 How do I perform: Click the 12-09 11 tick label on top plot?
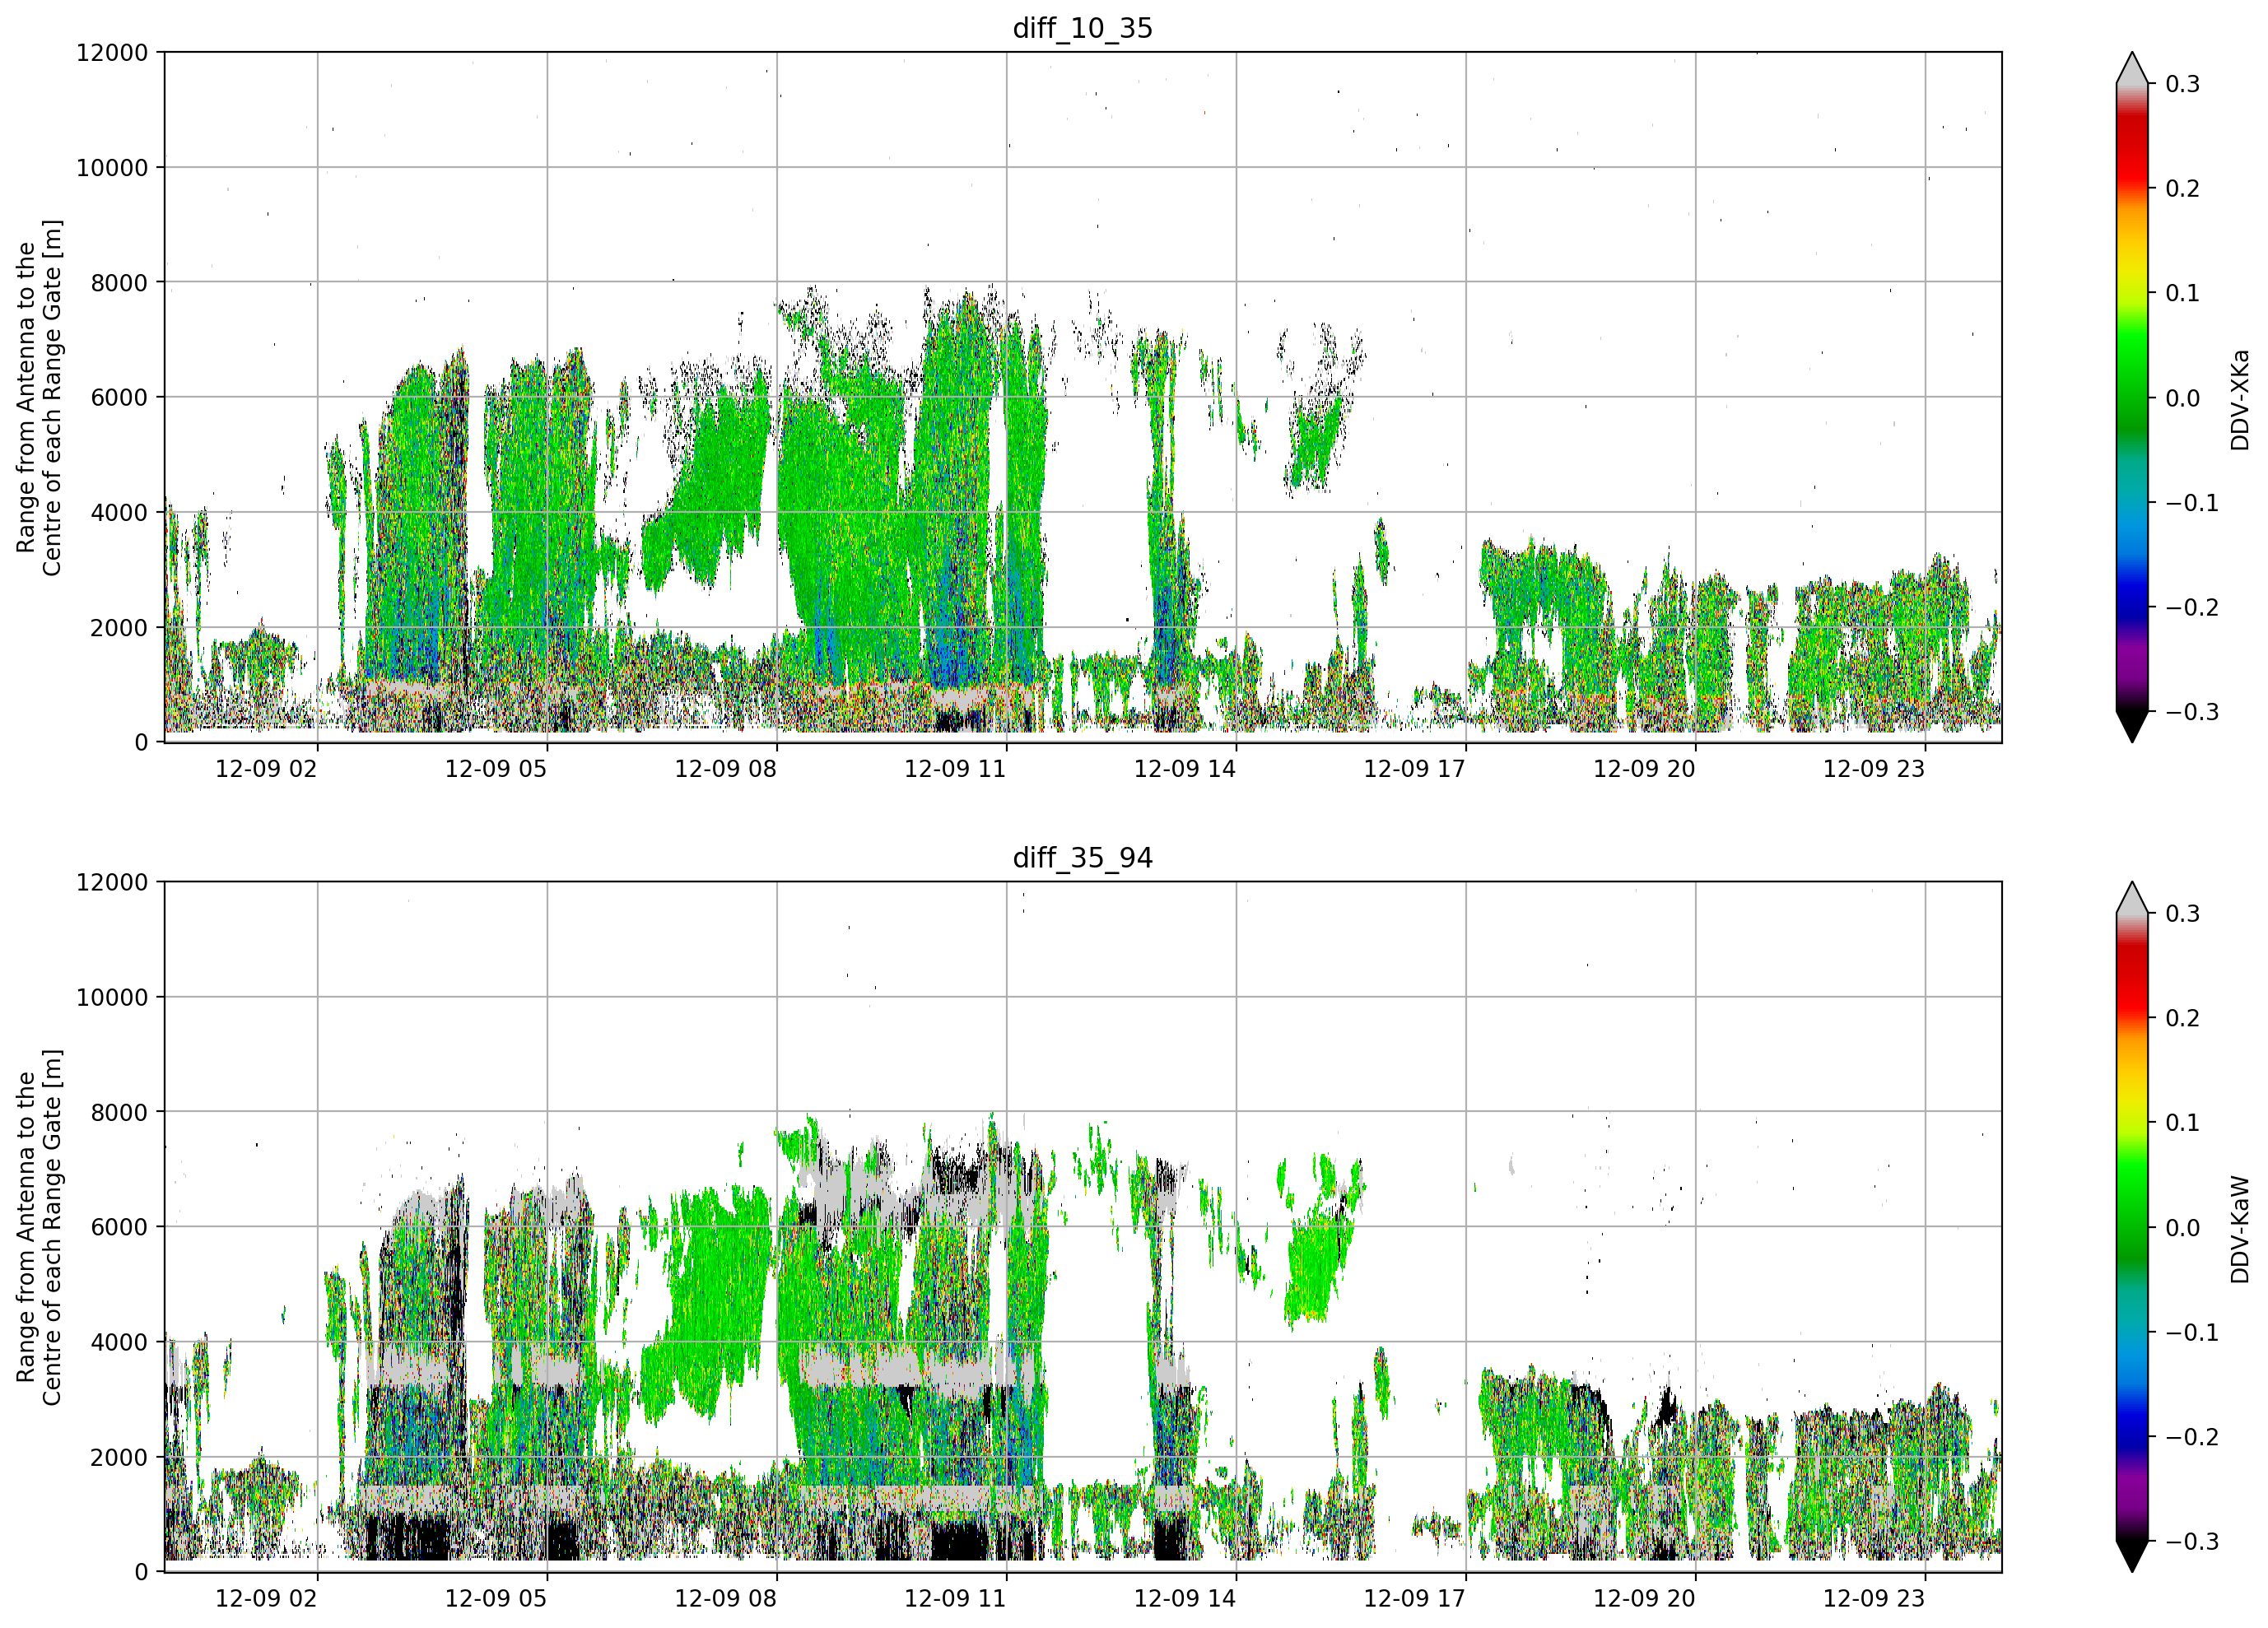point(955,769)
